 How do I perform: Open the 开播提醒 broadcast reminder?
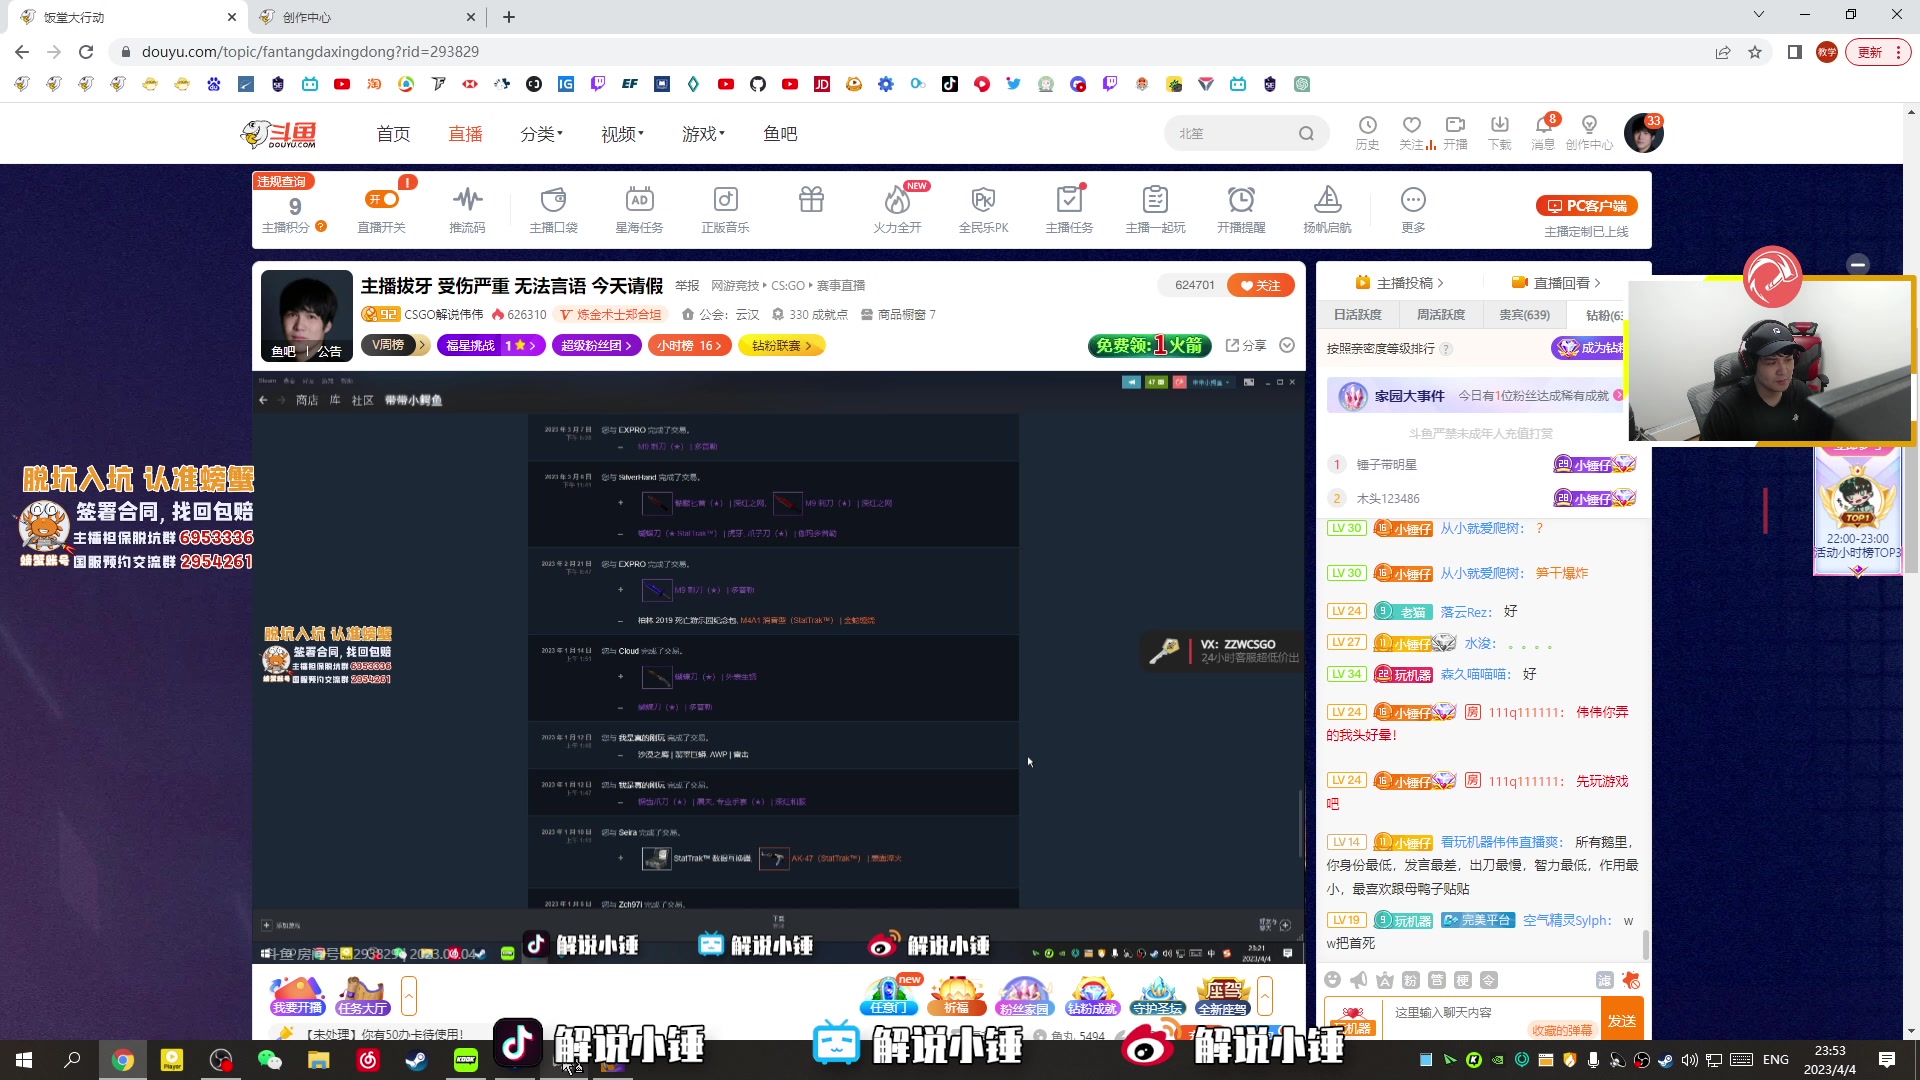[1241, 208]
